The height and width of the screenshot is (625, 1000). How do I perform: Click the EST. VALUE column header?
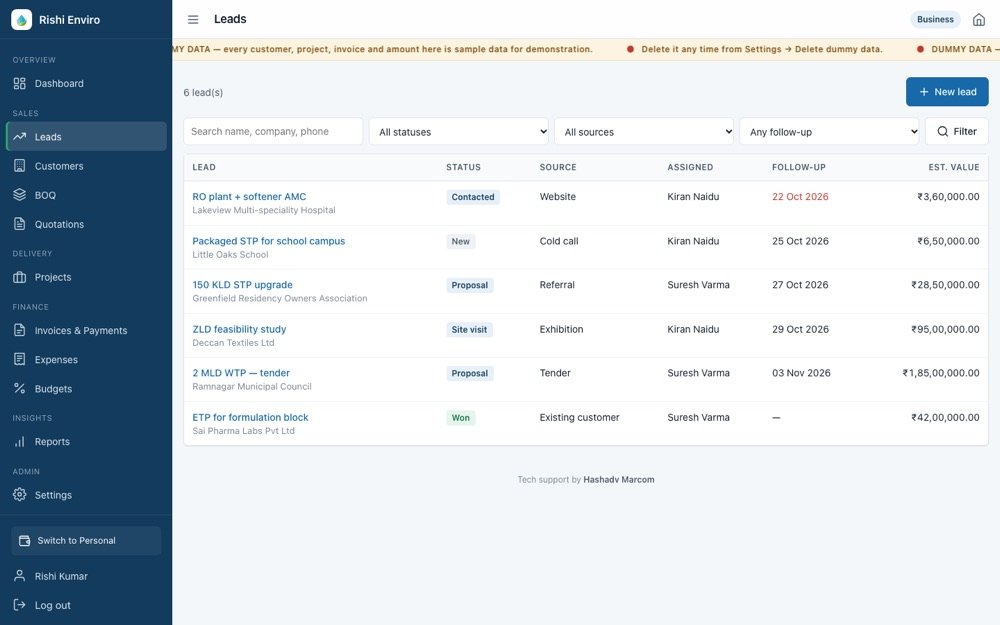pos(953,167)
